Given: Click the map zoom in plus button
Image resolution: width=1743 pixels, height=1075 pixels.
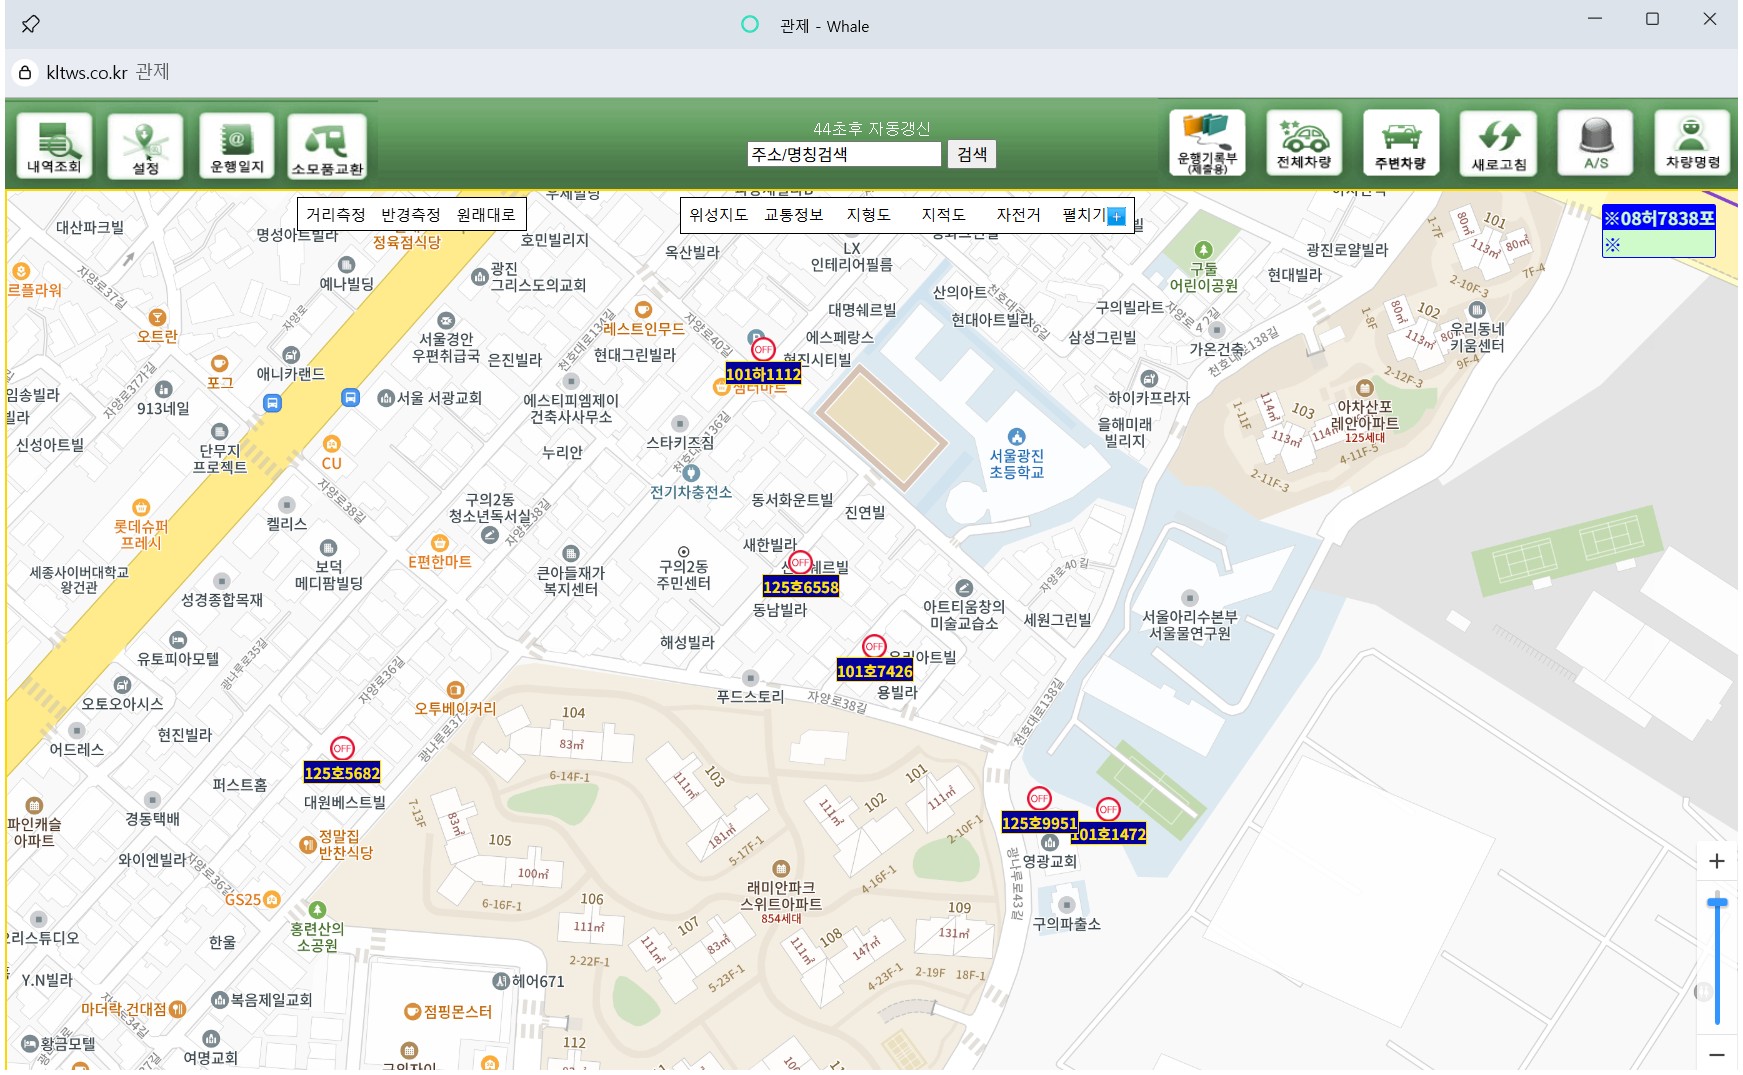Looking at the screenshot, I should (1717, 861).
